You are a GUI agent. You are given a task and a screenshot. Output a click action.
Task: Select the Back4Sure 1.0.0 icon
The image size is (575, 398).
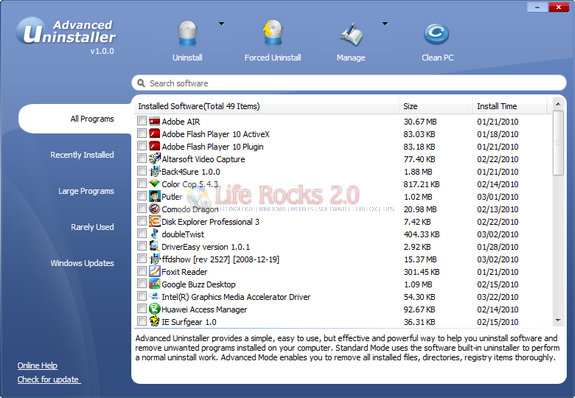coord(154,171)
